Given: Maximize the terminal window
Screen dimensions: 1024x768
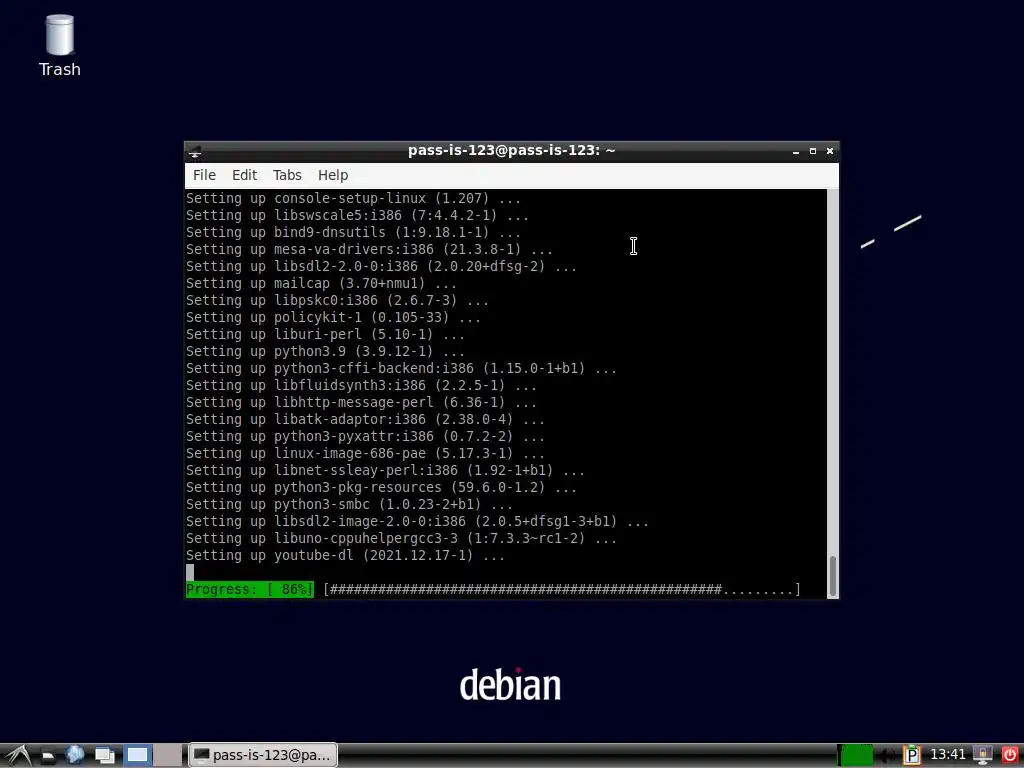Looking at the screenshot, I should tap(812, 151).
